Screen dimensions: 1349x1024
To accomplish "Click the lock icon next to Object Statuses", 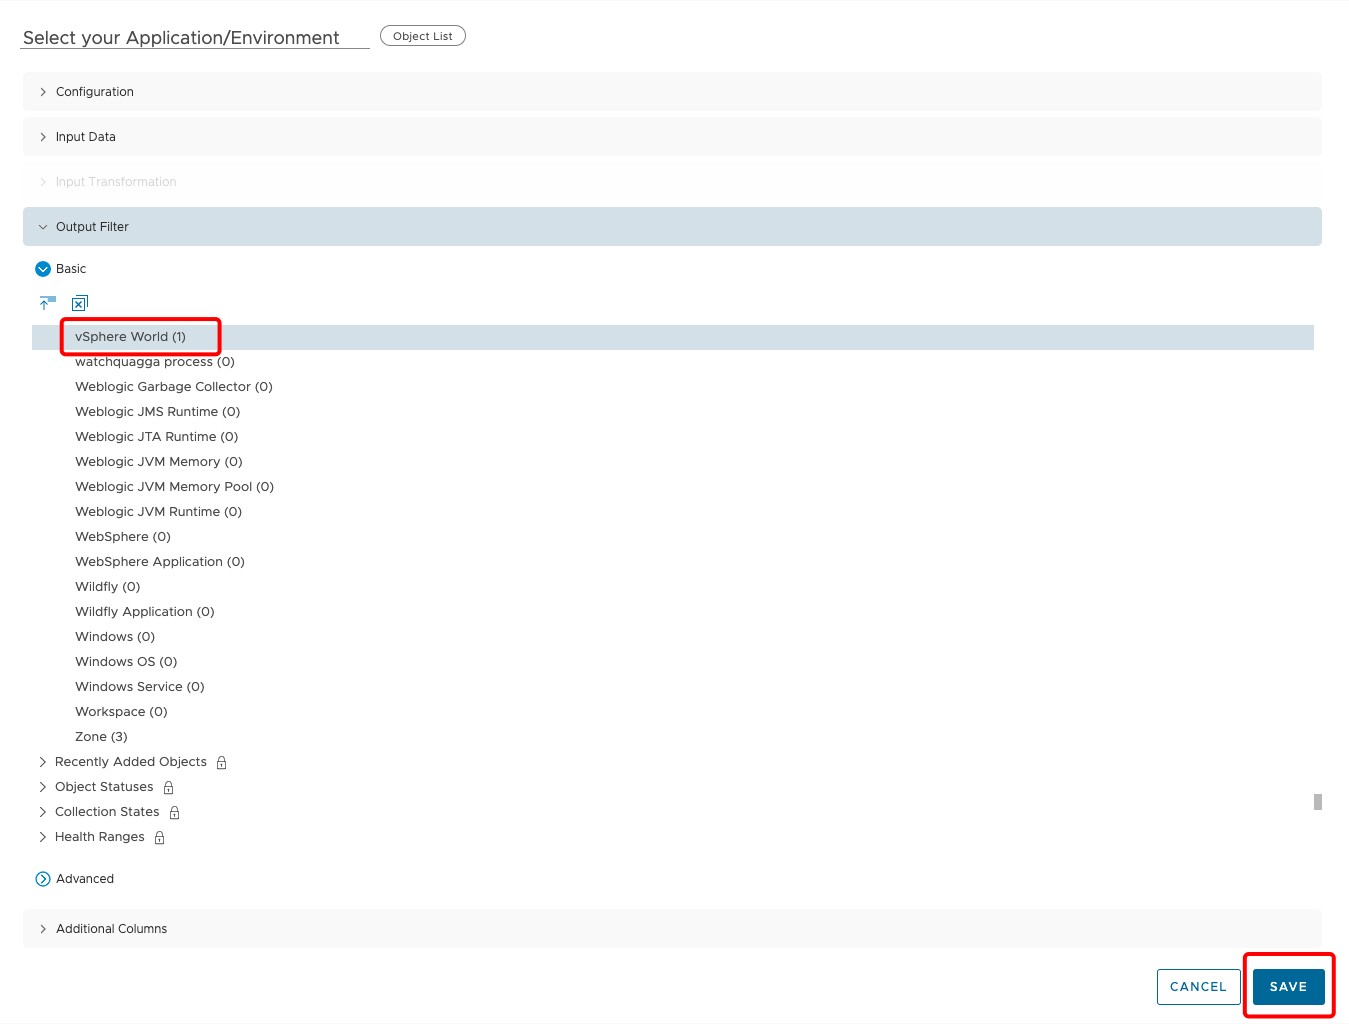I will point(168,787).
